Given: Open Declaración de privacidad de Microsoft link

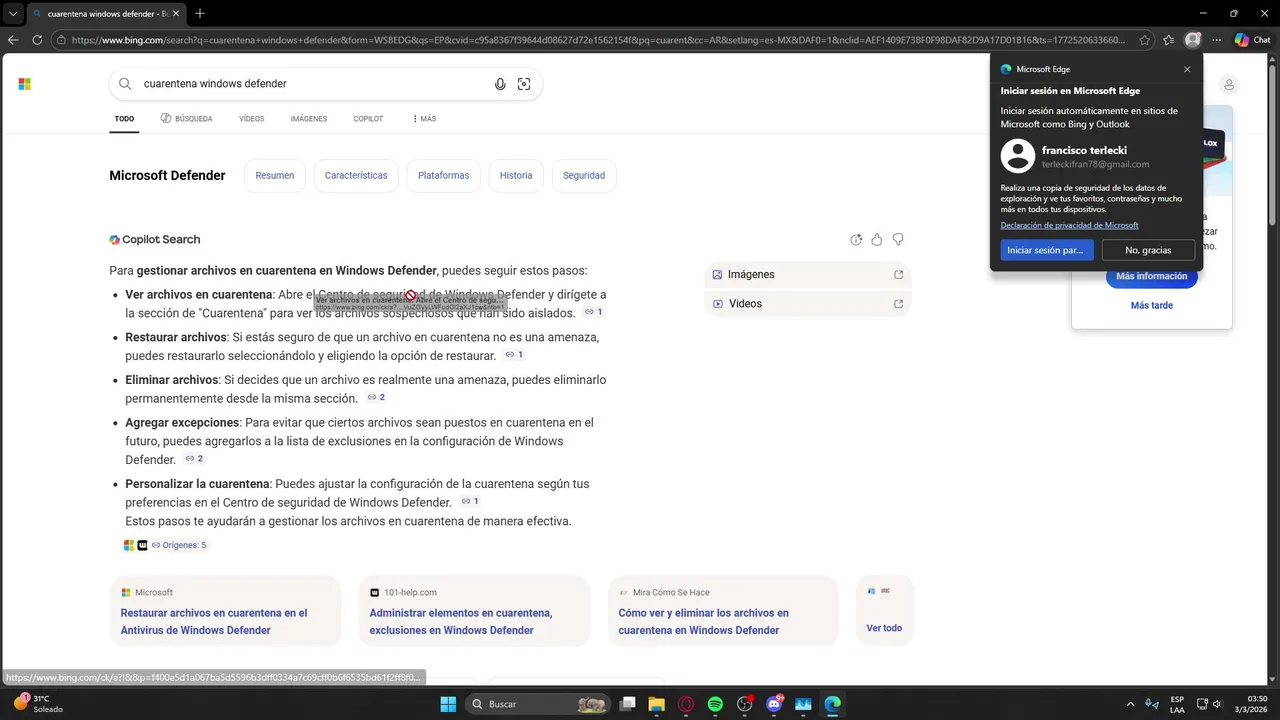Looking at the screenshot, I should [1069, 226].
